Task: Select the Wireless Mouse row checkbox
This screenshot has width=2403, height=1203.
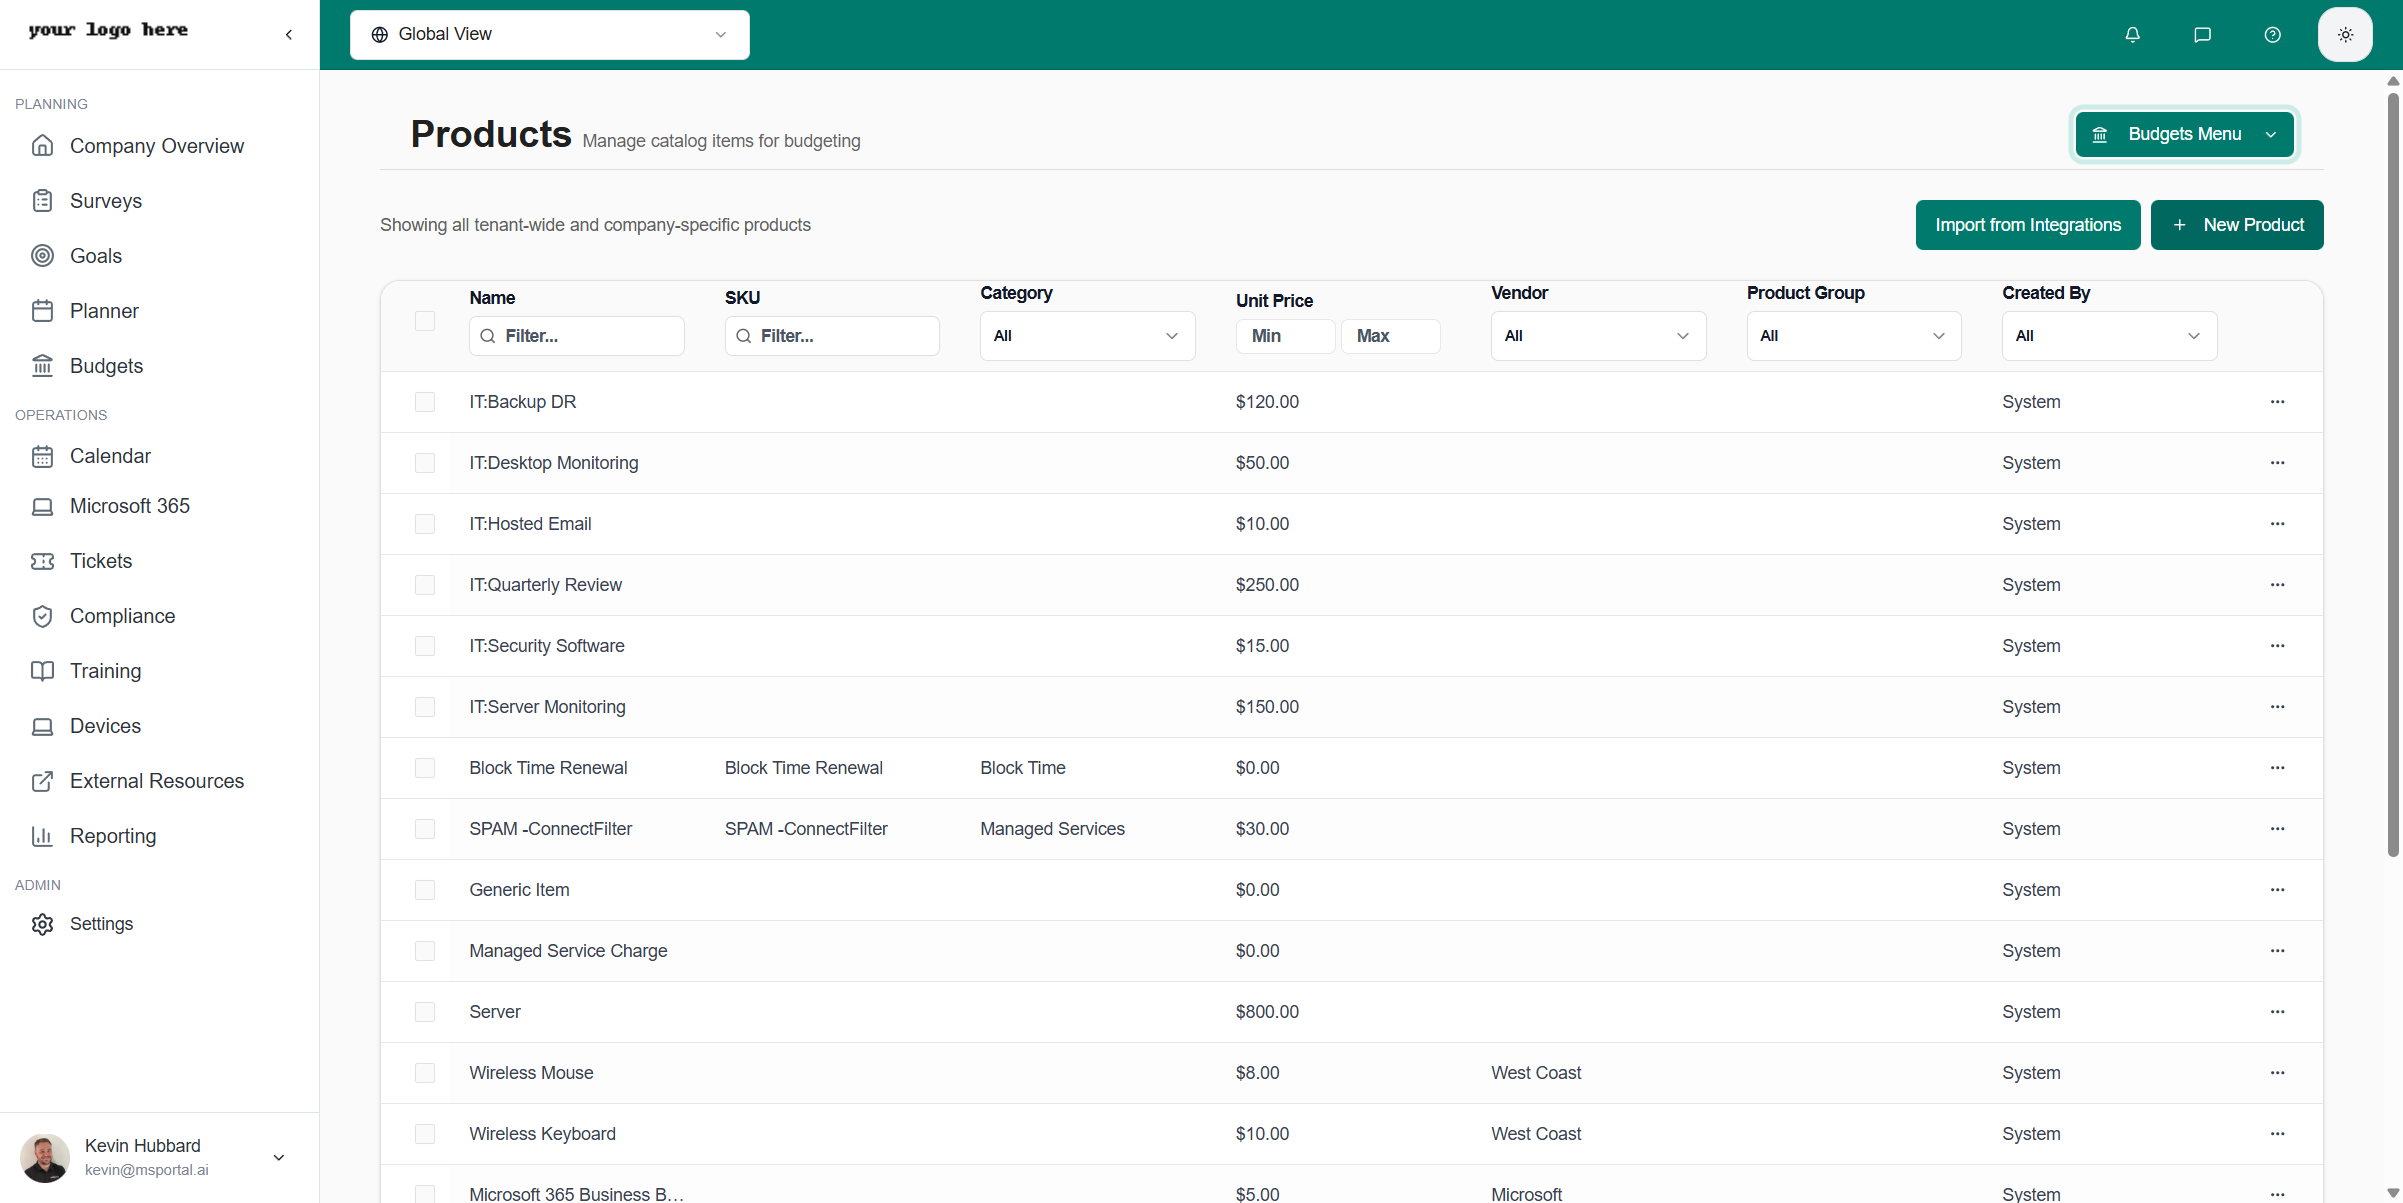Action: click(x=425, y=1073)
